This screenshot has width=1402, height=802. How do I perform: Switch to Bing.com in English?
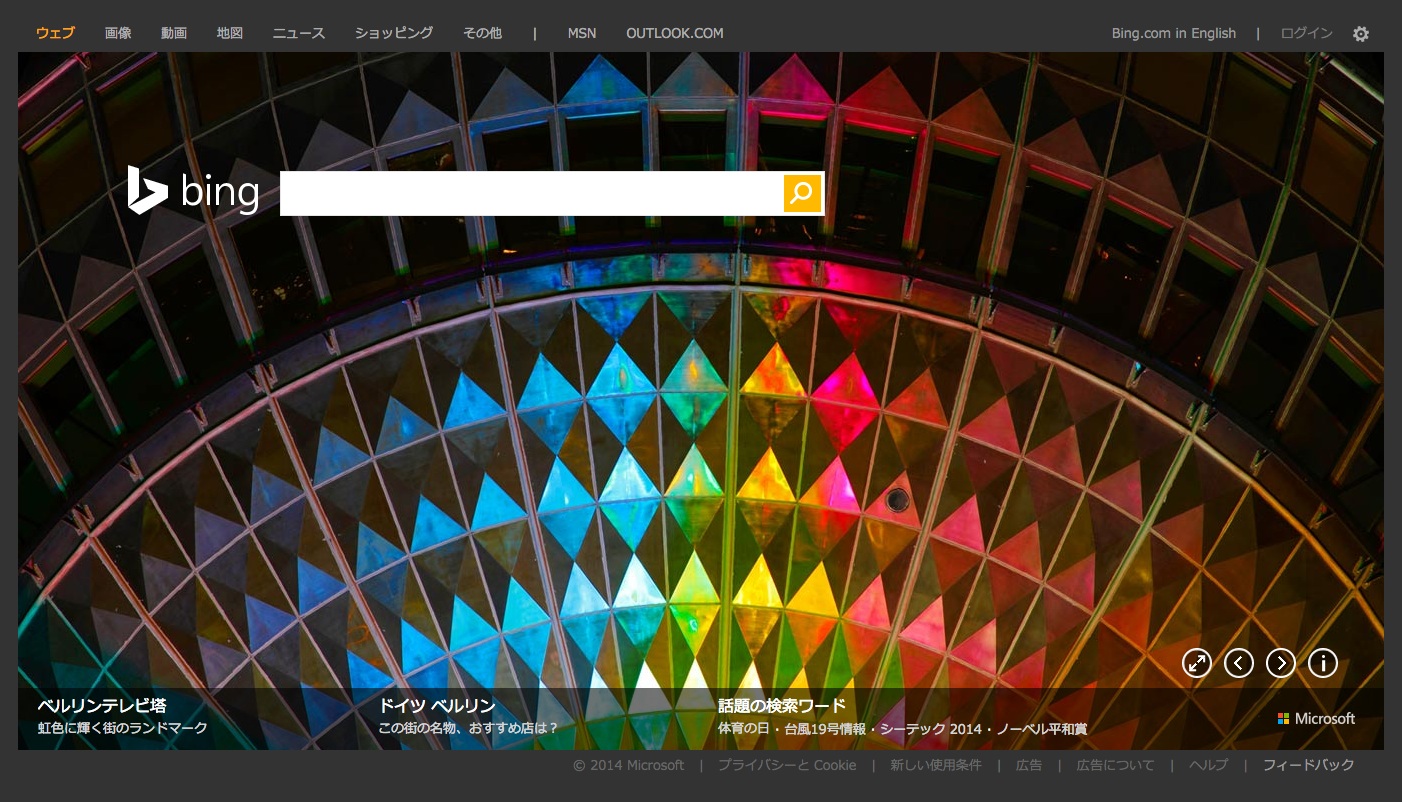coord(1173,33)
